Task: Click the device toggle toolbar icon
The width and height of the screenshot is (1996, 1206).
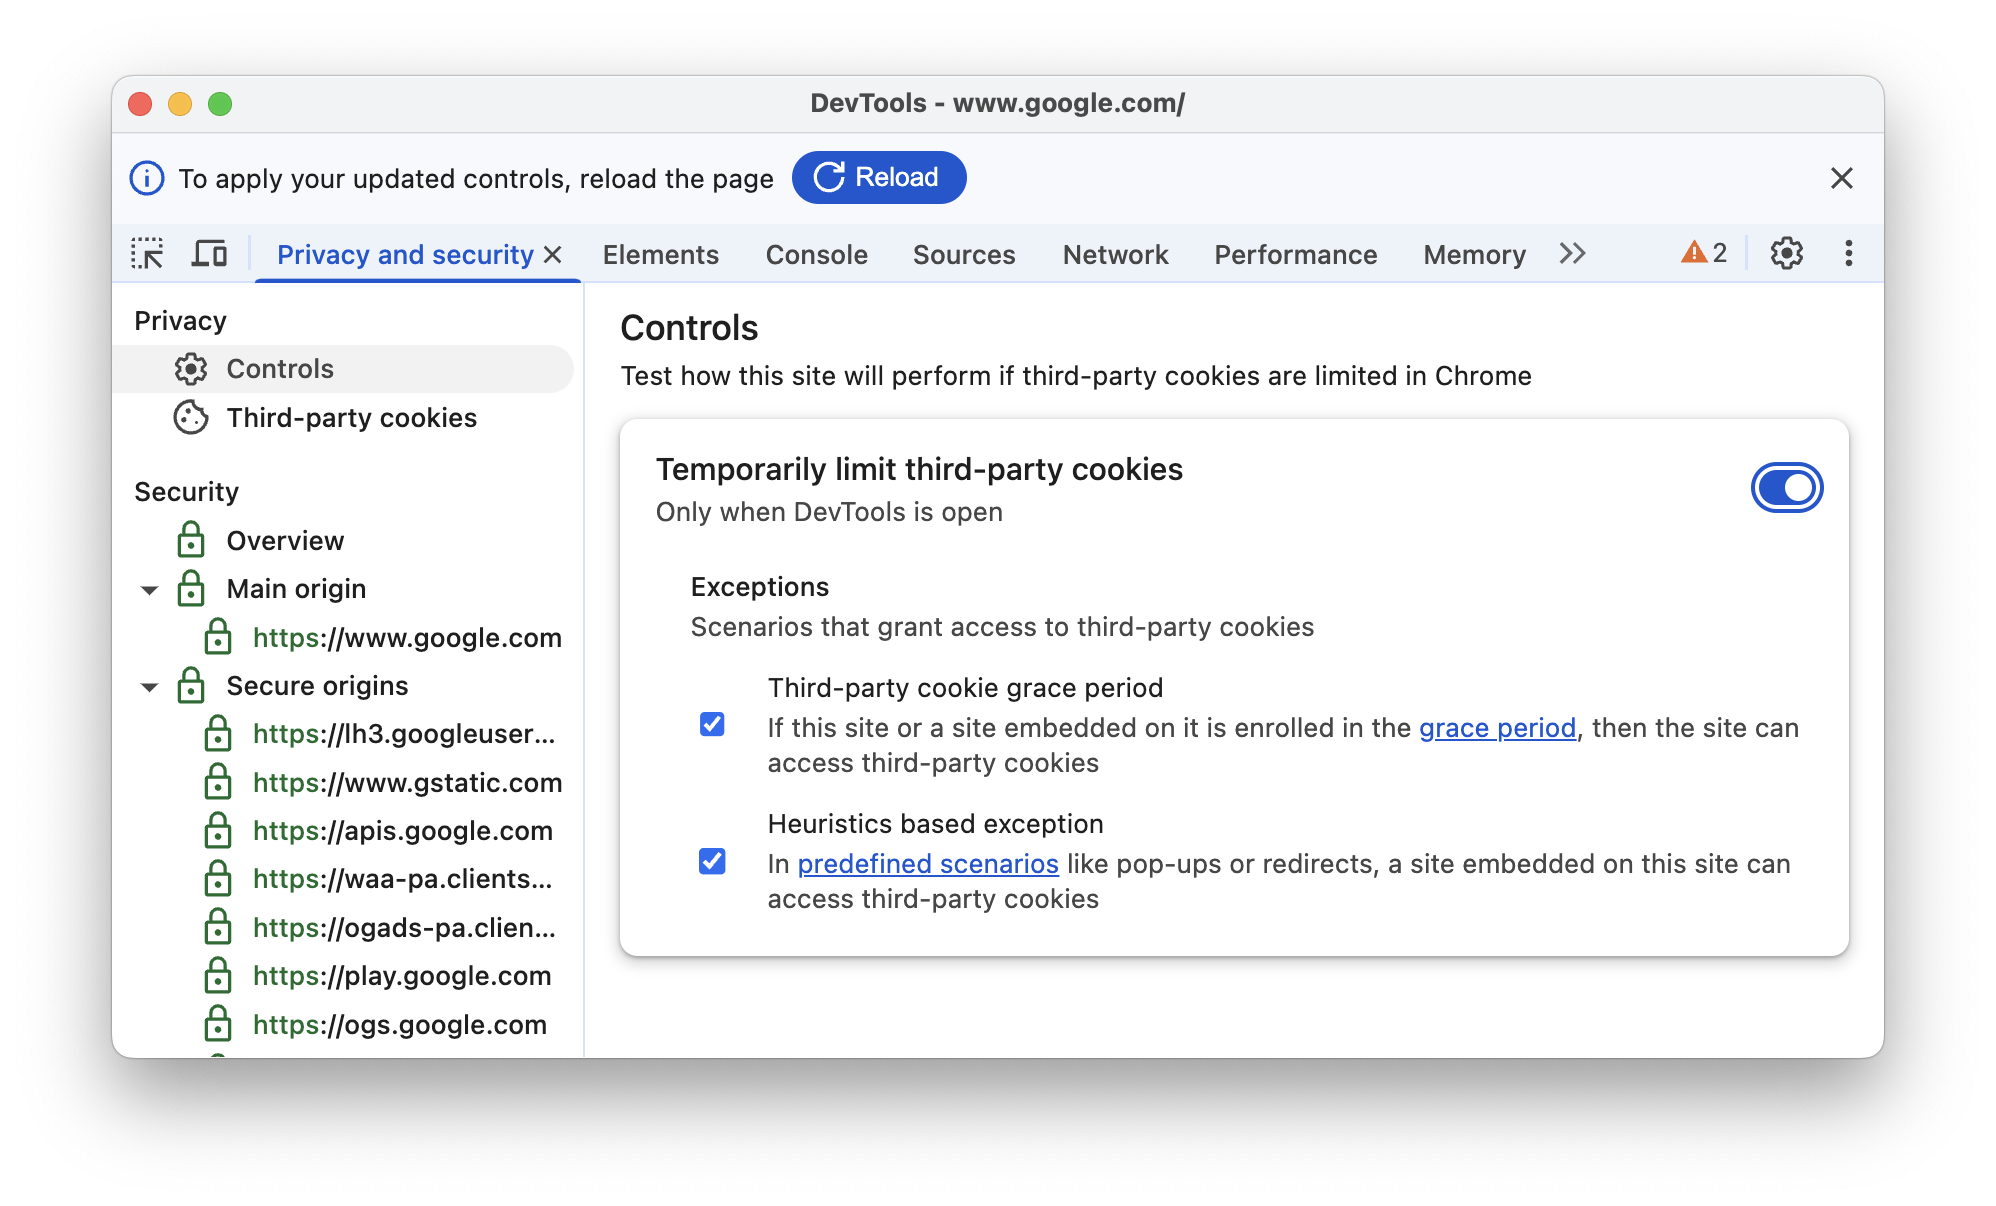Action: [x=208, y=254]
